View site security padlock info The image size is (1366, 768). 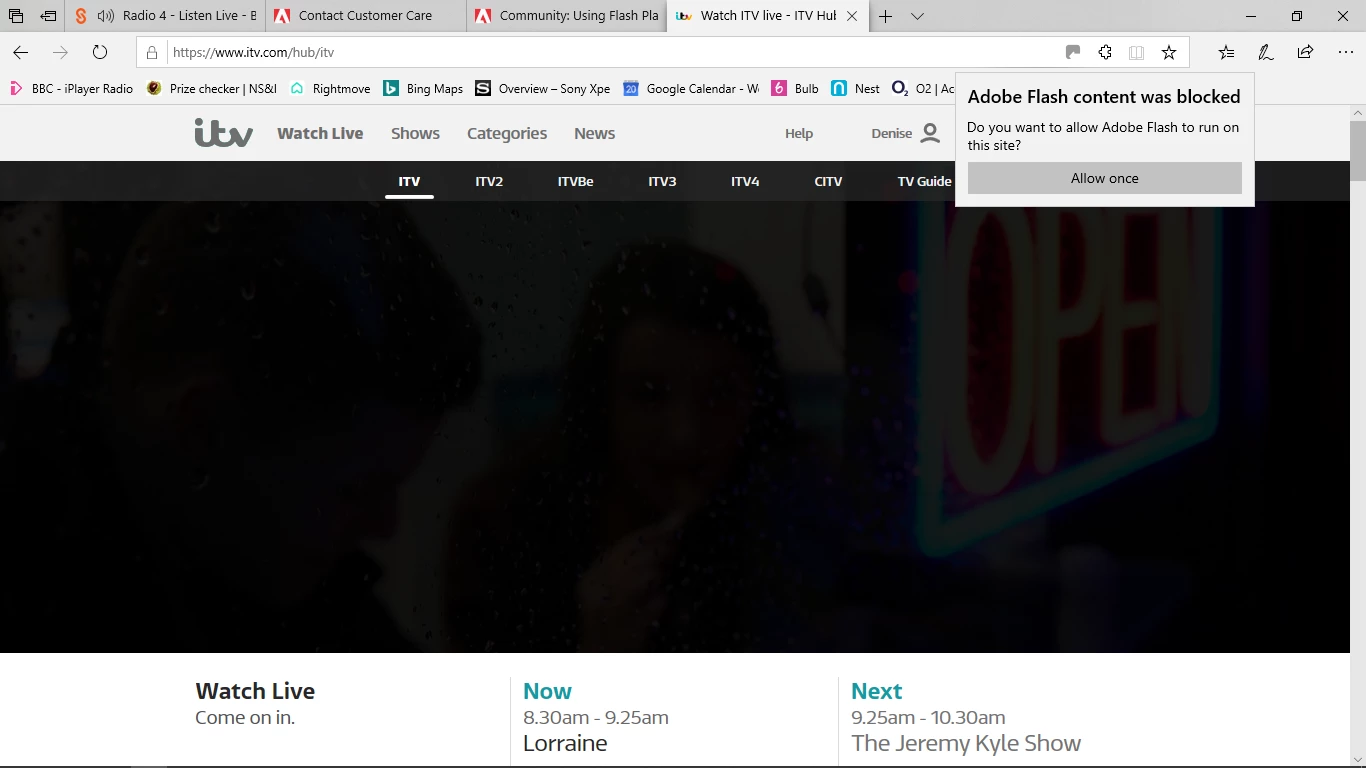coord(152,52)
